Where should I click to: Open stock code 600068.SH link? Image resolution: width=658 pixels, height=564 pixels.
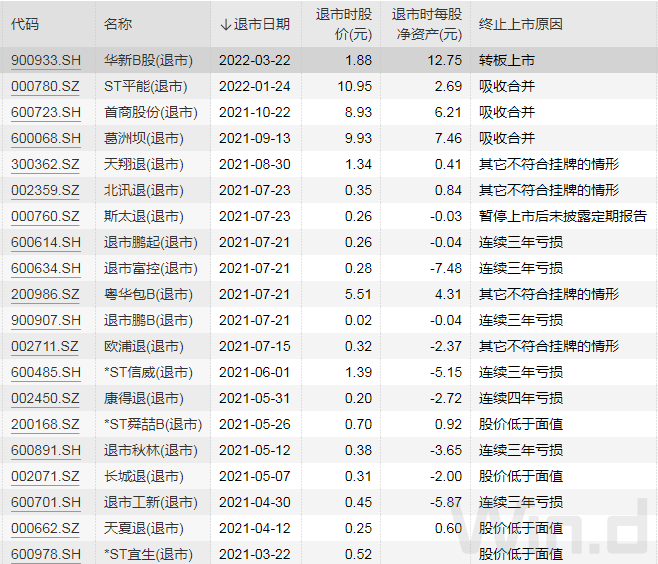[x=46, y=138]
